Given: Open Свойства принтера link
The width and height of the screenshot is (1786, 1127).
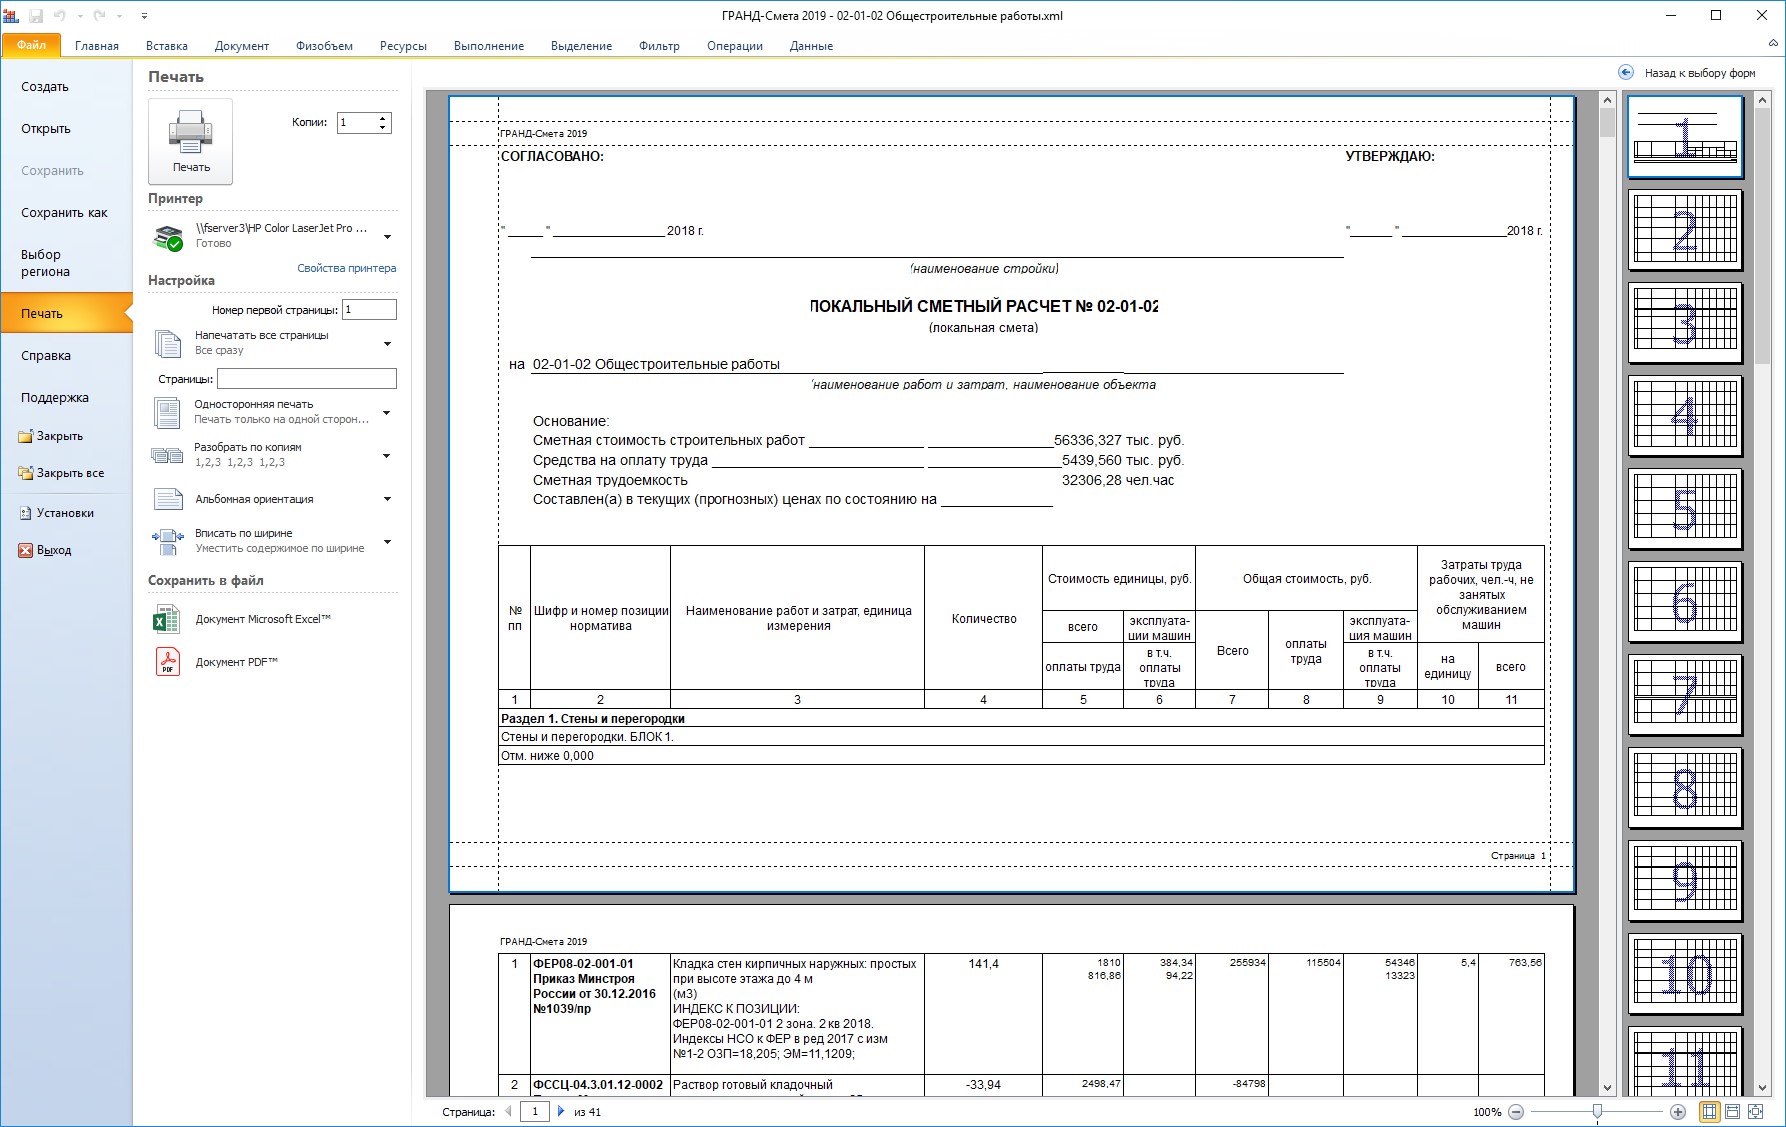Looking at the screenshot, I should 346,268.
